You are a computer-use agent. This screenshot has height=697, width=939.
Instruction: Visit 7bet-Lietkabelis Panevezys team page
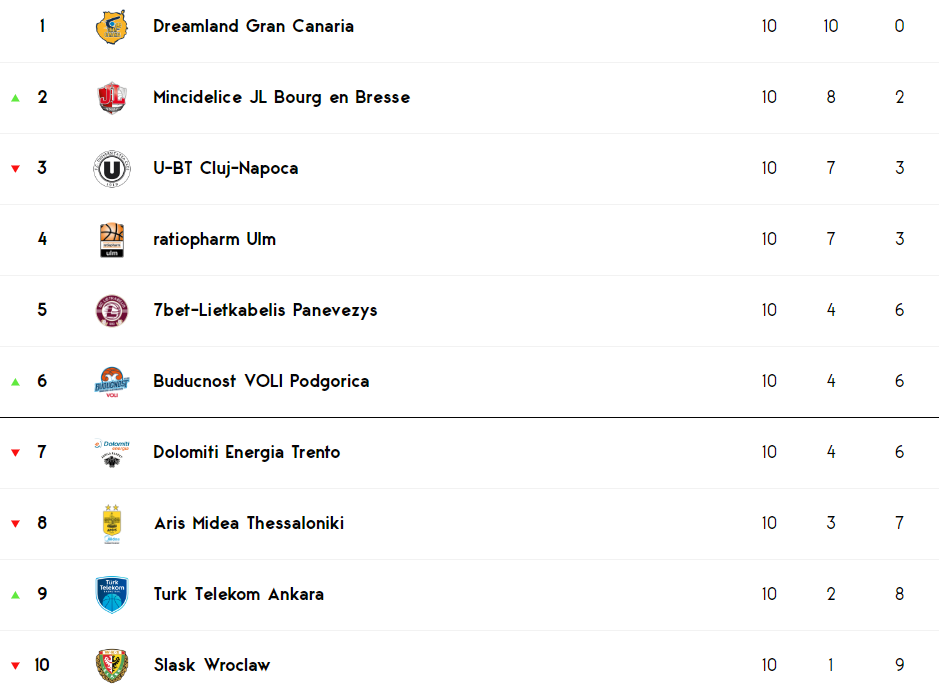[x=265, y=310]
